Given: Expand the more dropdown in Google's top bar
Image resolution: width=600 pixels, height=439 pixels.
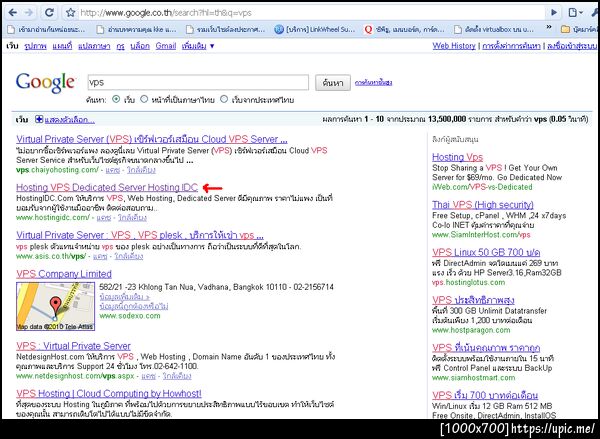Looking at the screenshot, I should 198,46.
